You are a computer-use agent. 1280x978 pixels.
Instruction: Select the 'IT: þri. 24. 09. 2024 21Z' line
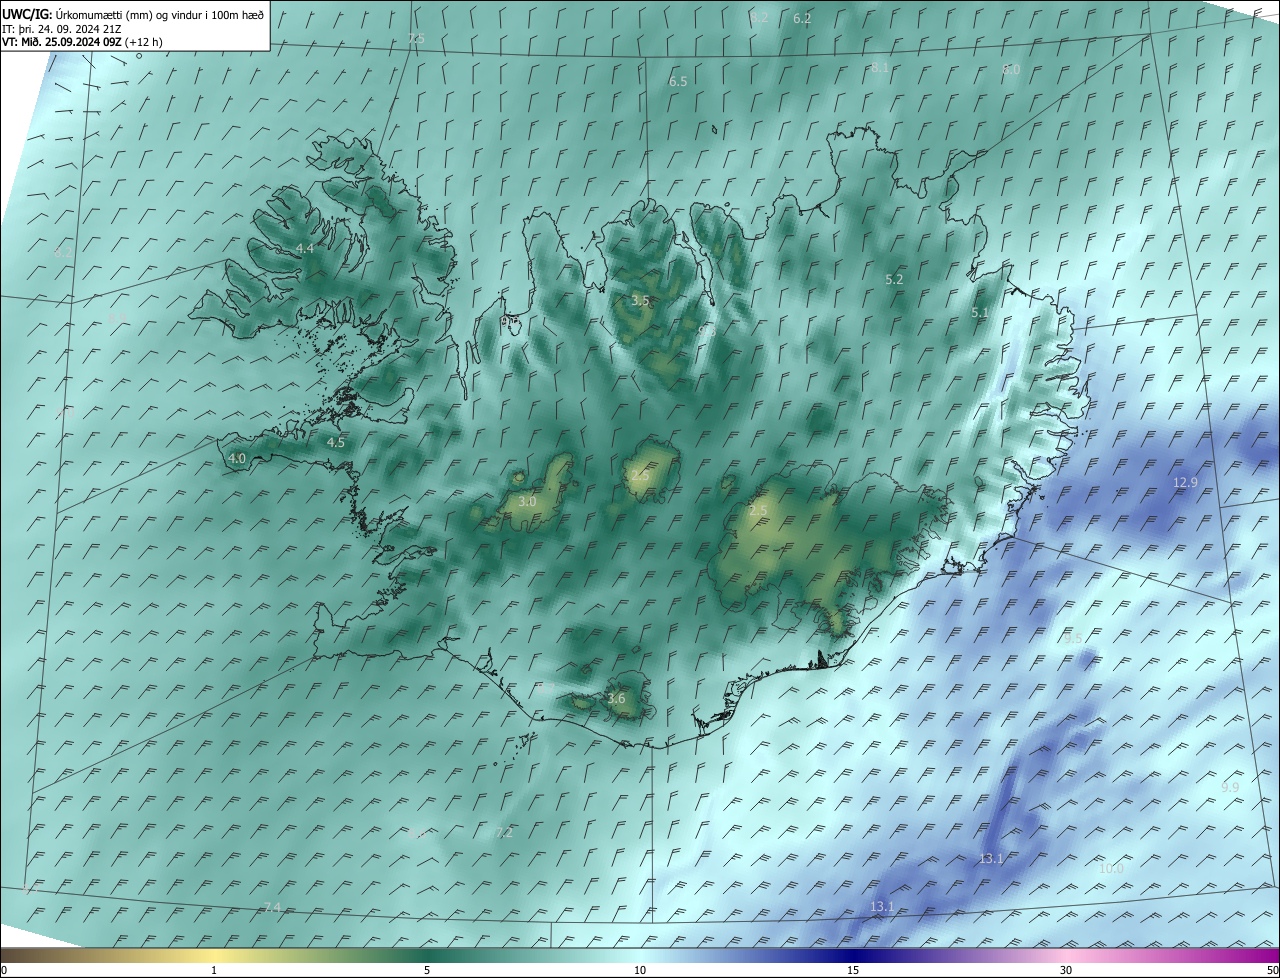(61, 28)
